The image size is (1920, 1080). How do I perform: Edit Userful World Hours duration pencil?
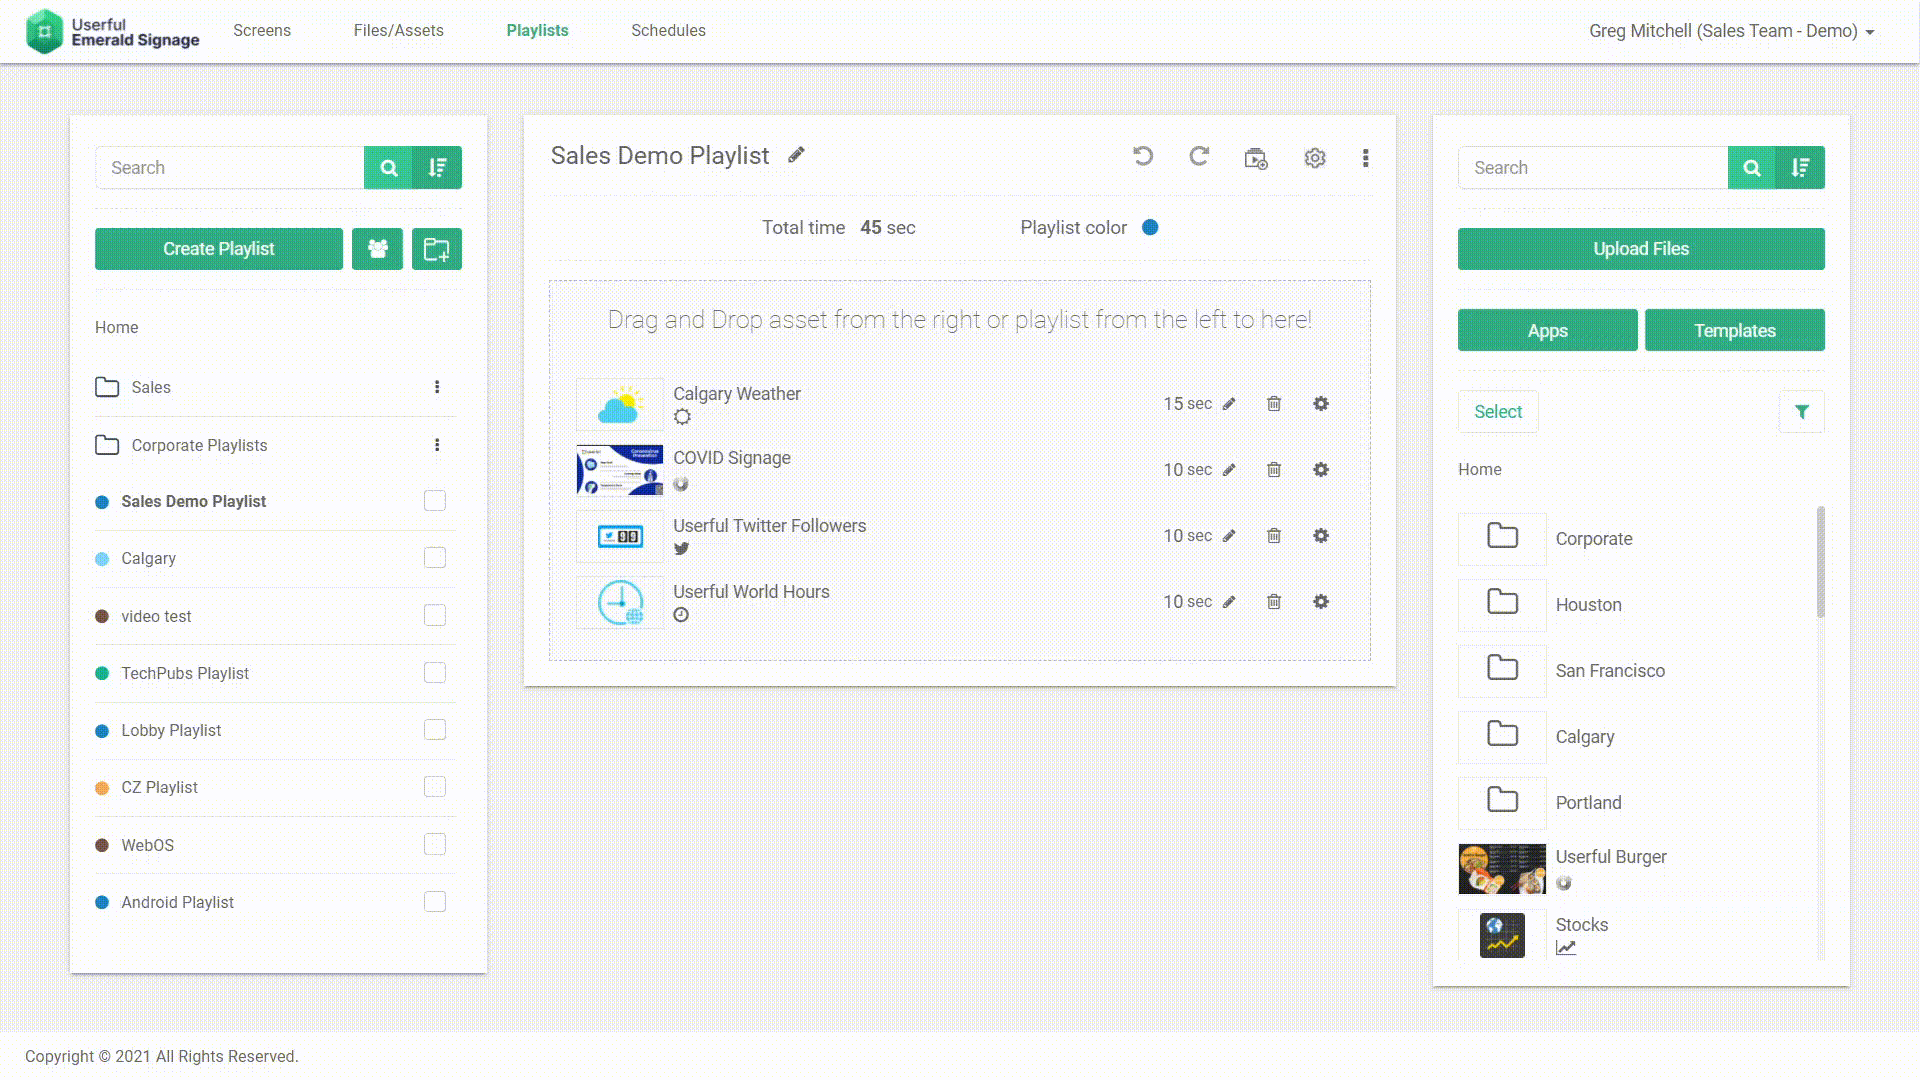click(1229, 602)
